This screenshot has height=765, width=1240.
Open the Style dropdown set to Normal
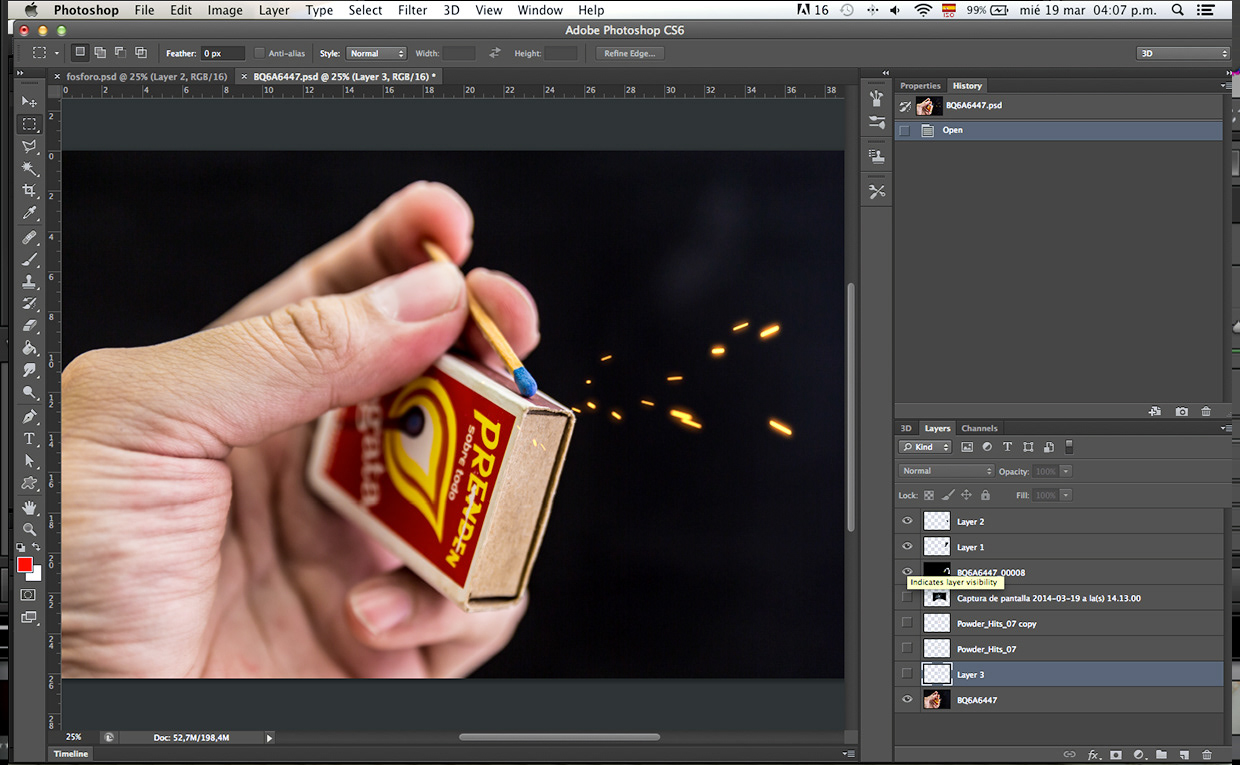377,53
